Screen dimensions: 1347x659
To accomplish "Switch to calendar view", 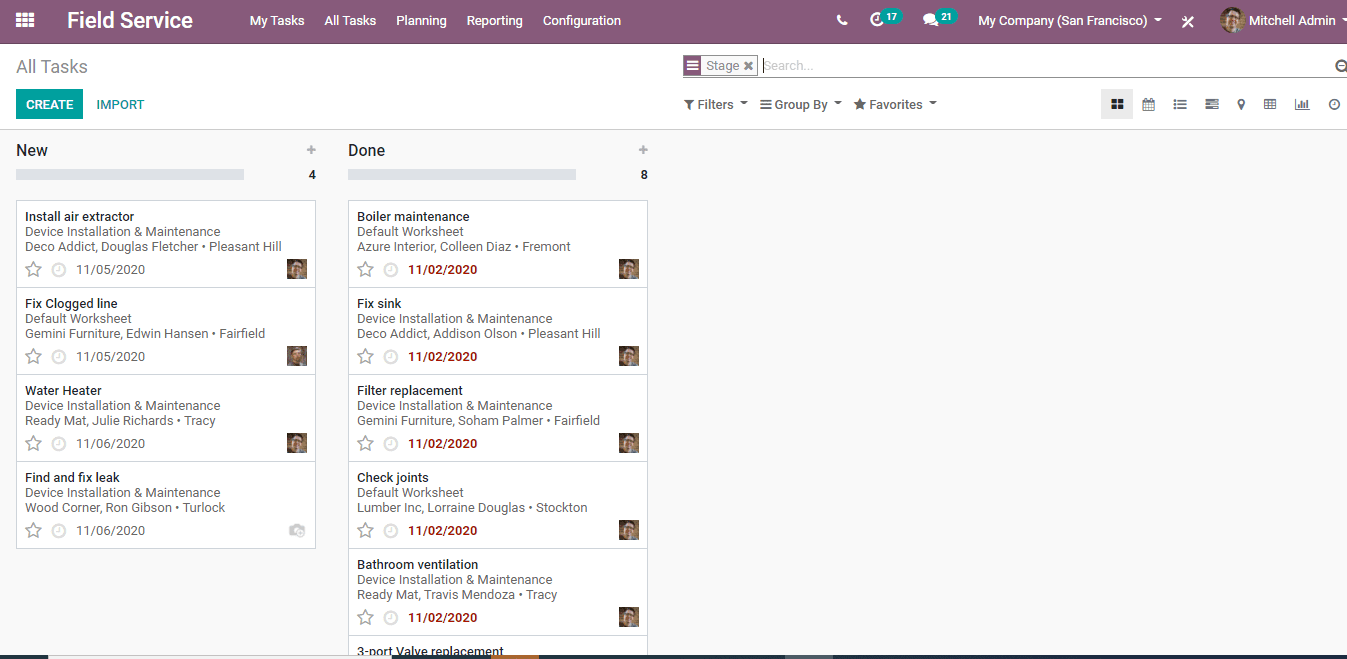I will point(1148,104).
